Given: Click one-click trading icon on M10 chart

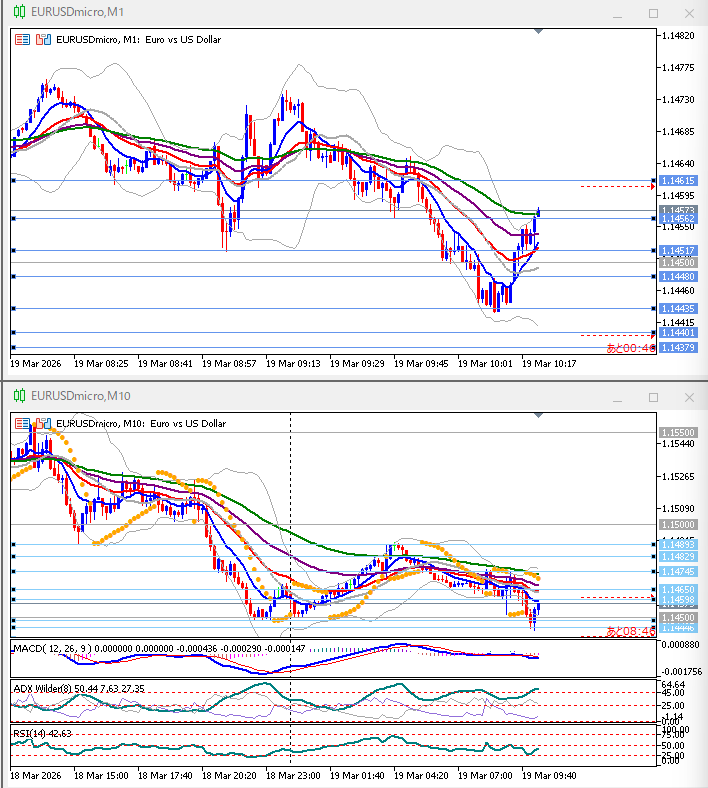Looking at the screenshot, I should [22, 423].
